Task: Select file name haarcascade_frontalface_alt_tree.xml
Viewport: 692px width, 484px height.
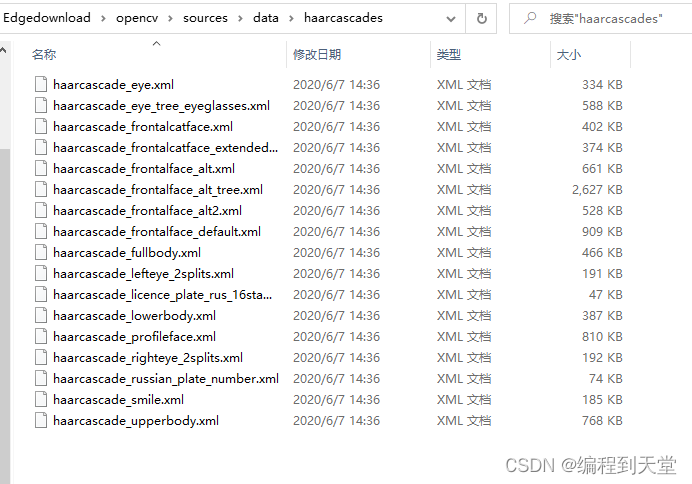Action: click(158, 190)
